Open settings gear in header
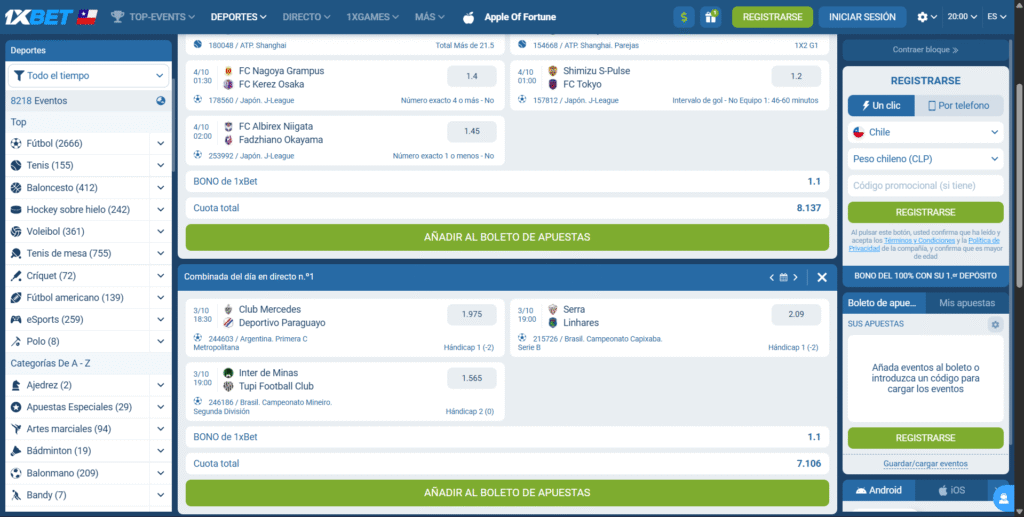Image resolution: width=1024 pixels, height=517 pixels. pos(923,17)
